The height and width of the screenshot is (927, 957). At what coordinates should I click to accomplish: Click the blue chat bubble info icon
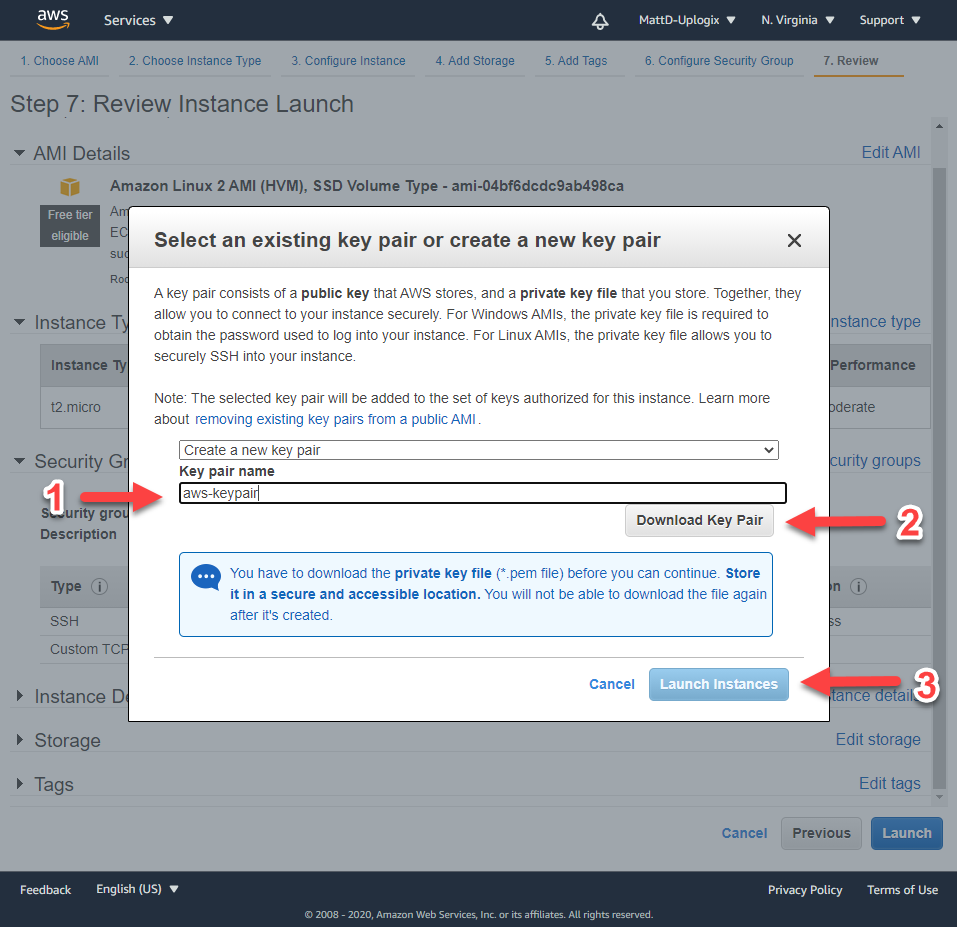click(x=206, y=578)
